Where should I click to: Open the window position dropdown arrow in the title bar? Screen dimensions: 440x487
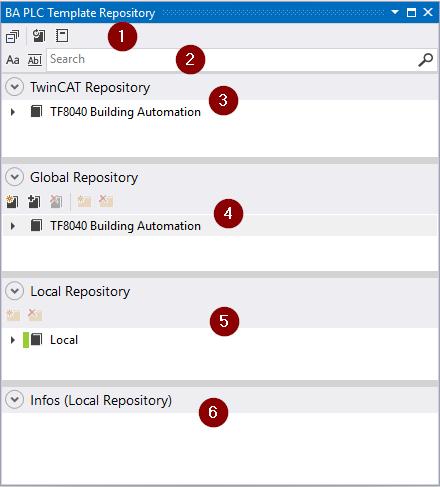point(395,12)
